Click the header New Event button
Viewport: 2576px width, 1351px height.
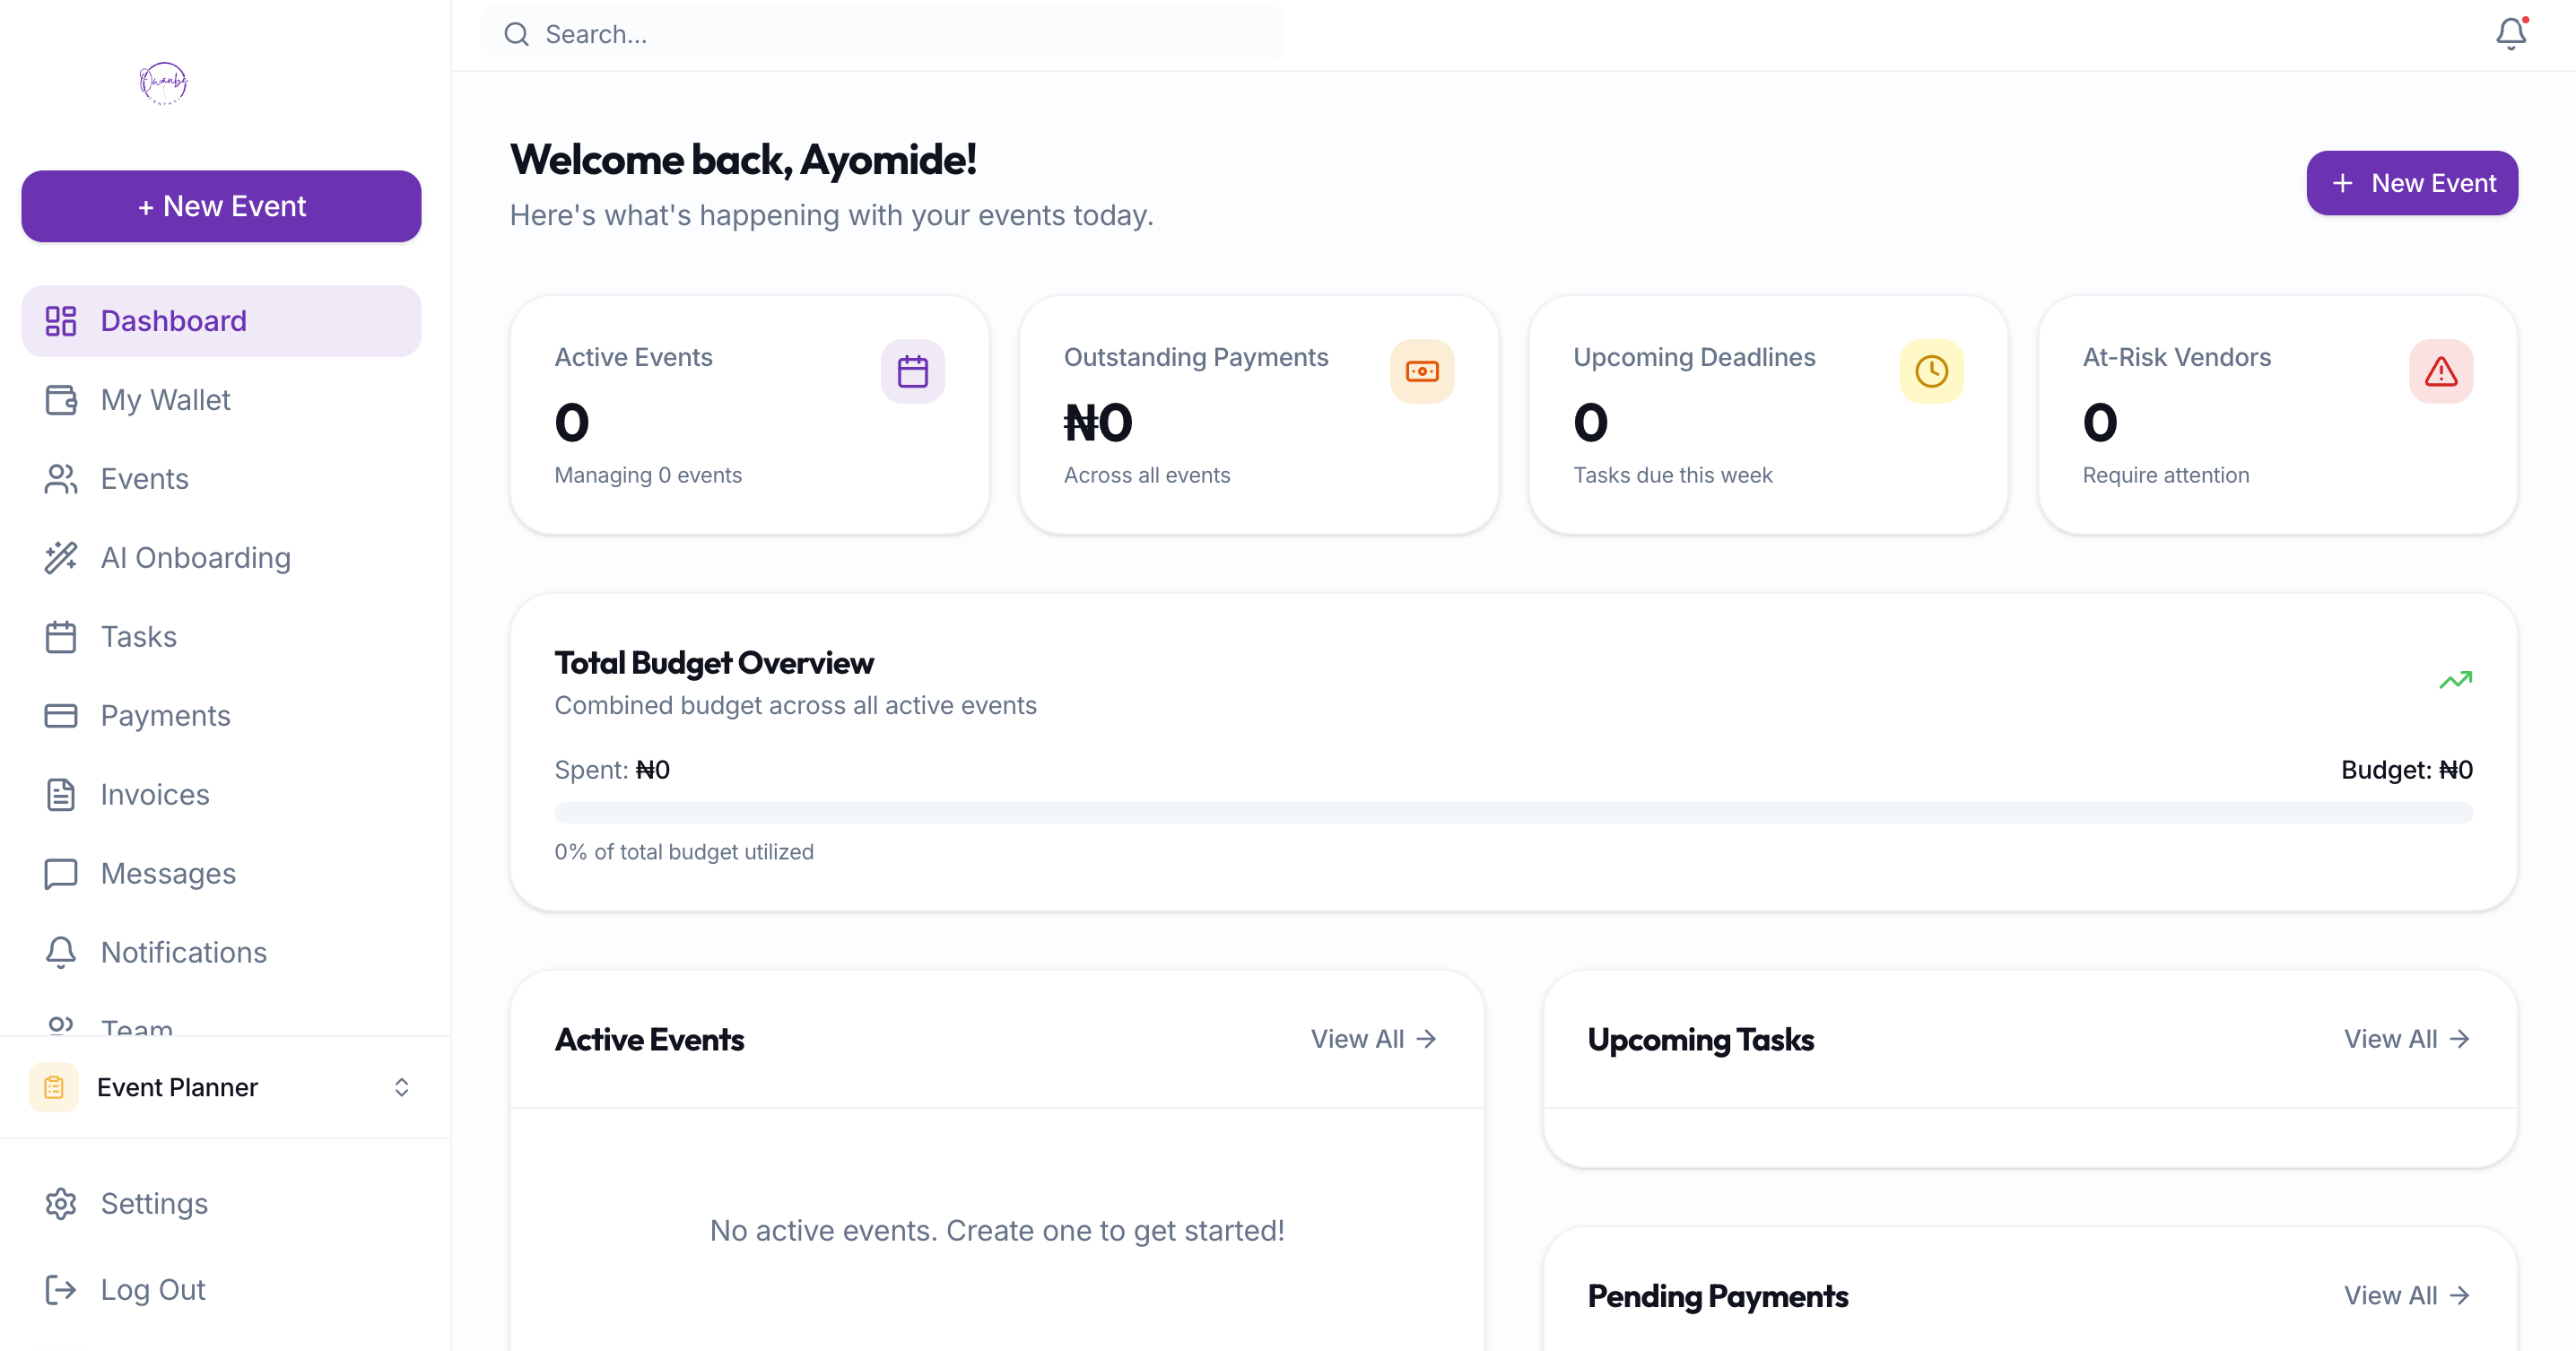click(x=2411, y=183)
